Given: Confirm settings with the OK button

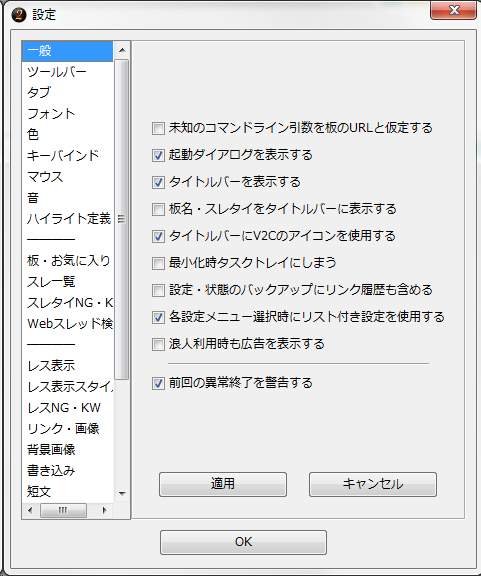Looking at the screenshot, I should [x=243, y=542].
